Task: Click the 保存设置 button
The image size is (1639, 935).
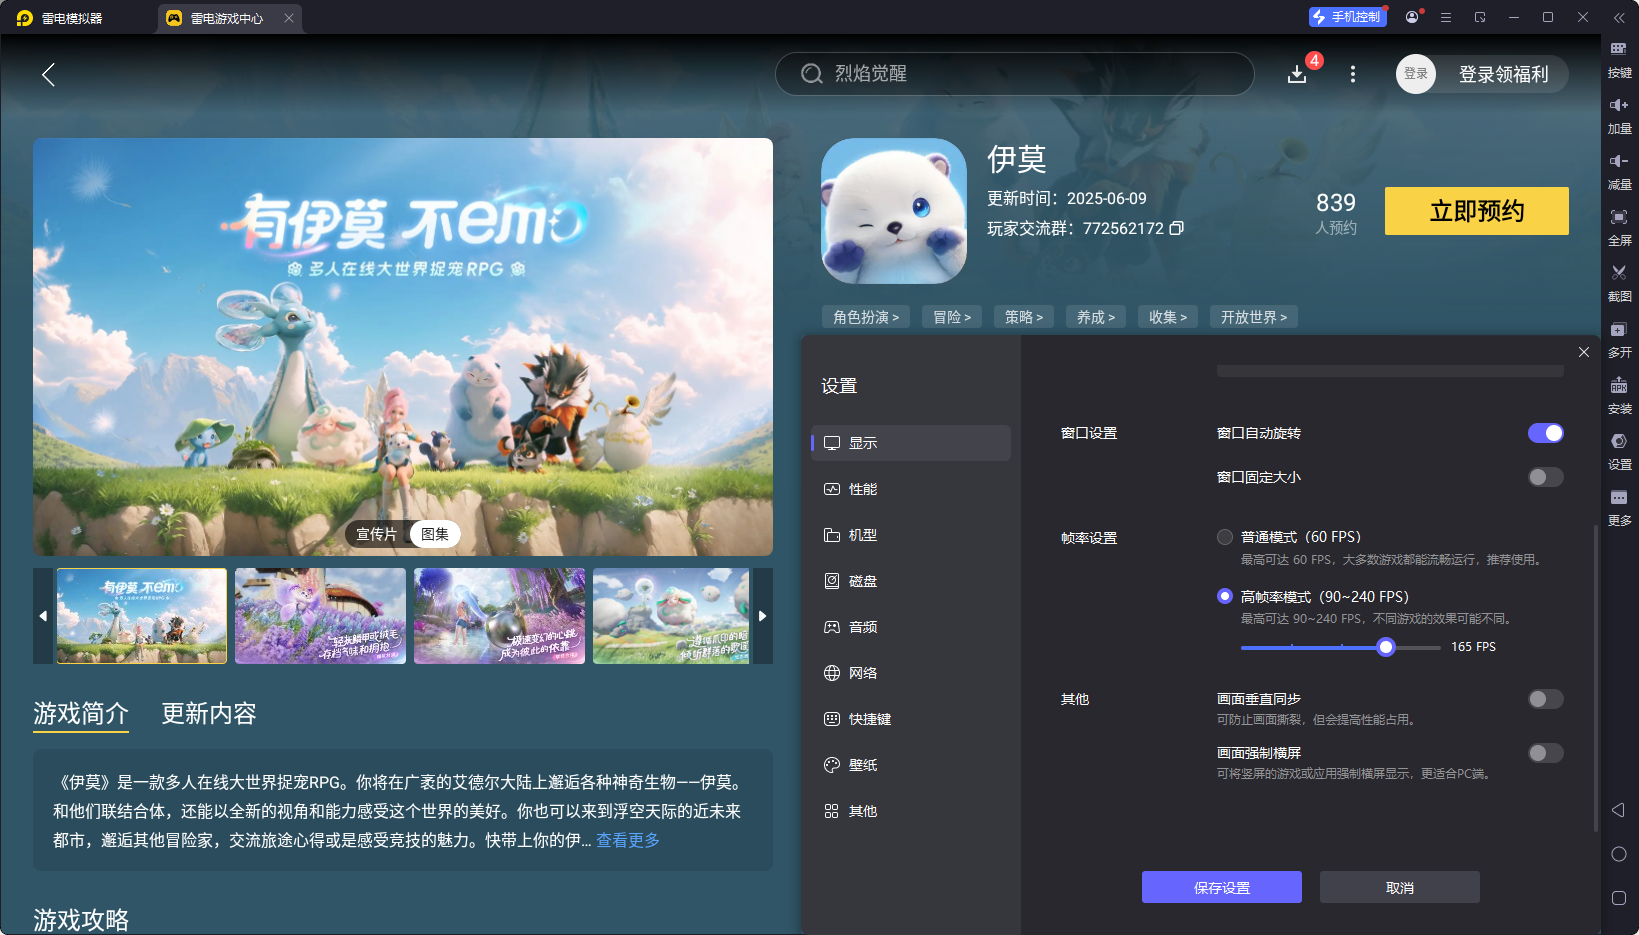Action: pyautogui.click(x=1221, y=887)
